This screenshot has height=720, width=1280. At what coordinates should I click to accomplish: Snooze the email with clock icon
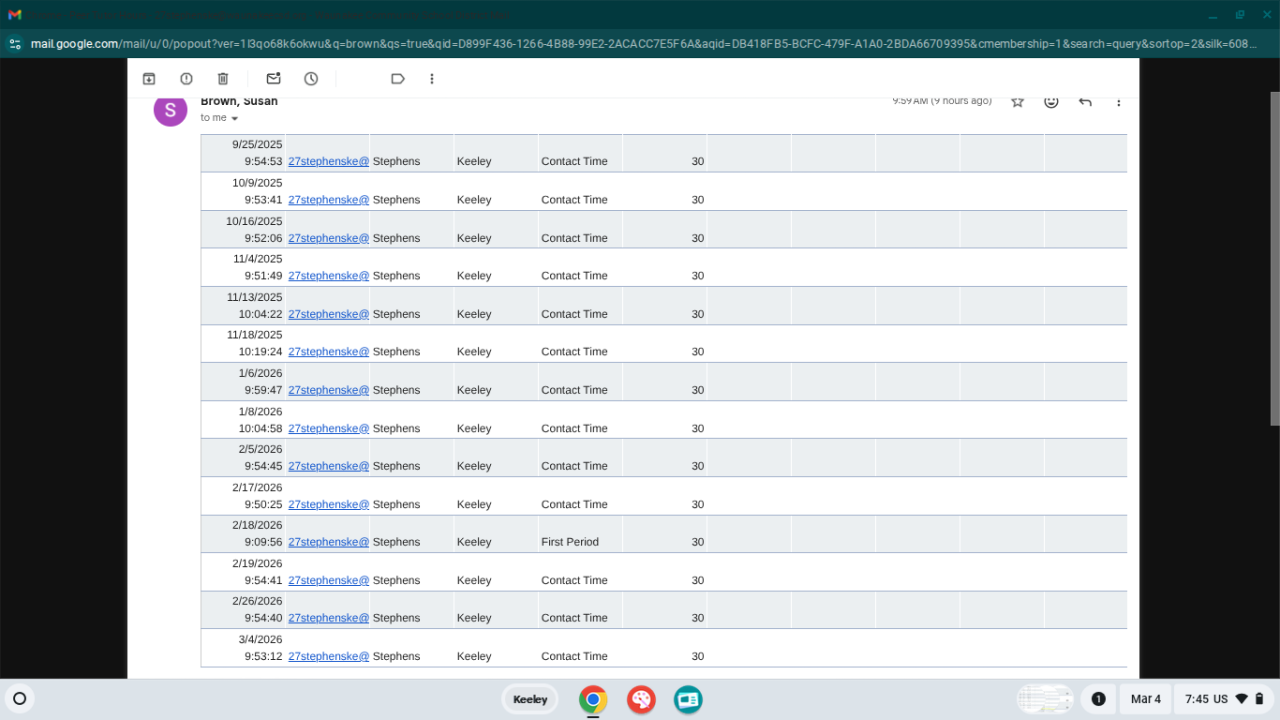[311, 79]
